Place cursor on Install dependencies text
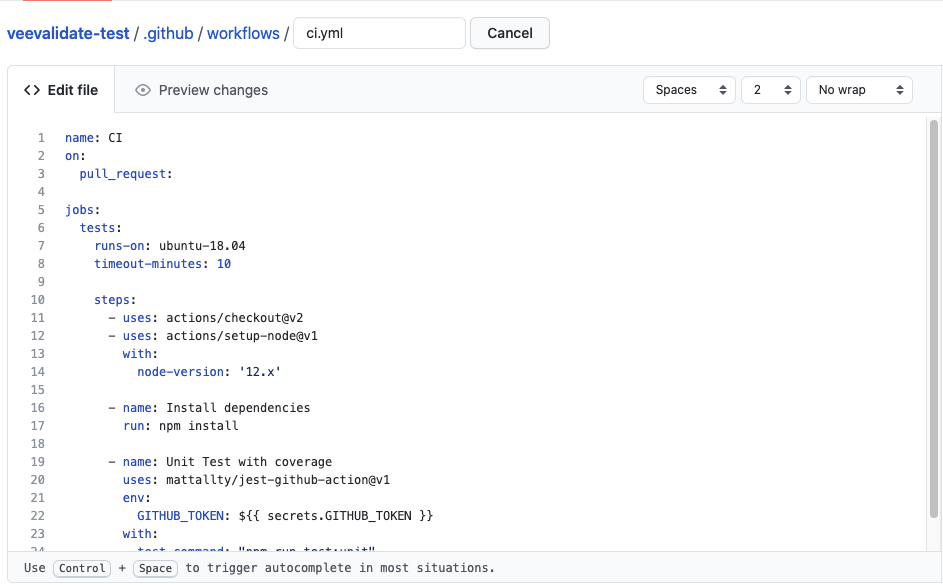The height and width of the screenshot is (585, 943). 238,408
